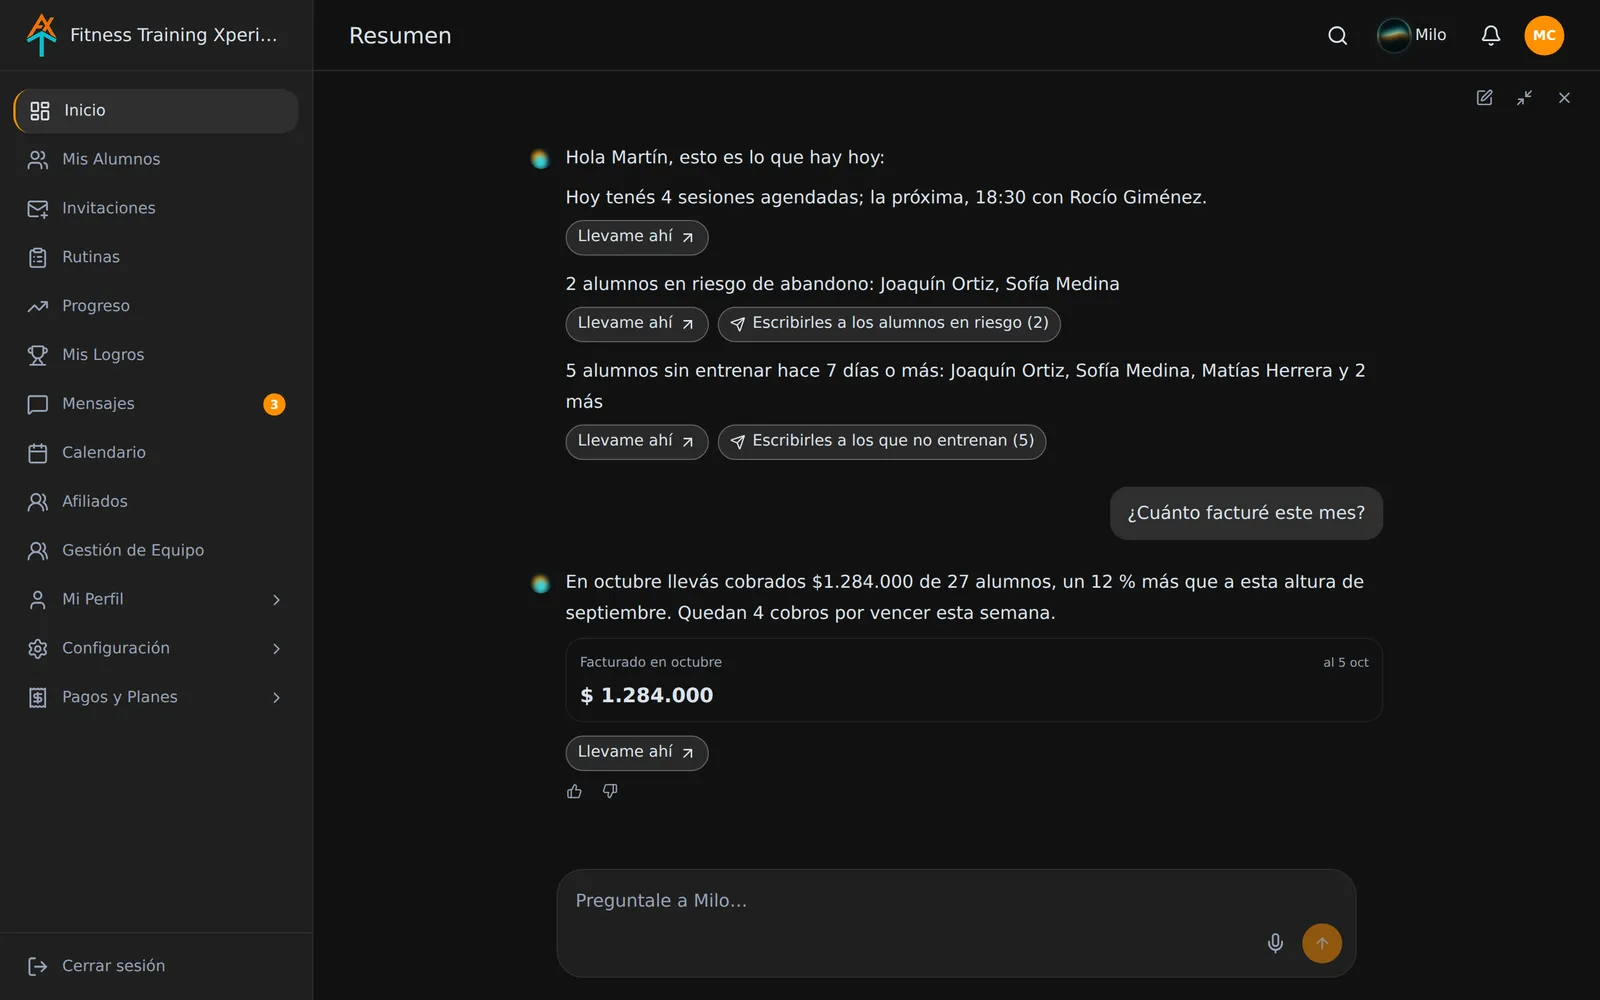Click the Mi Perfil person icon
The height and width of the screenshot is (1000, 1600).
click(x=38, y=600)
